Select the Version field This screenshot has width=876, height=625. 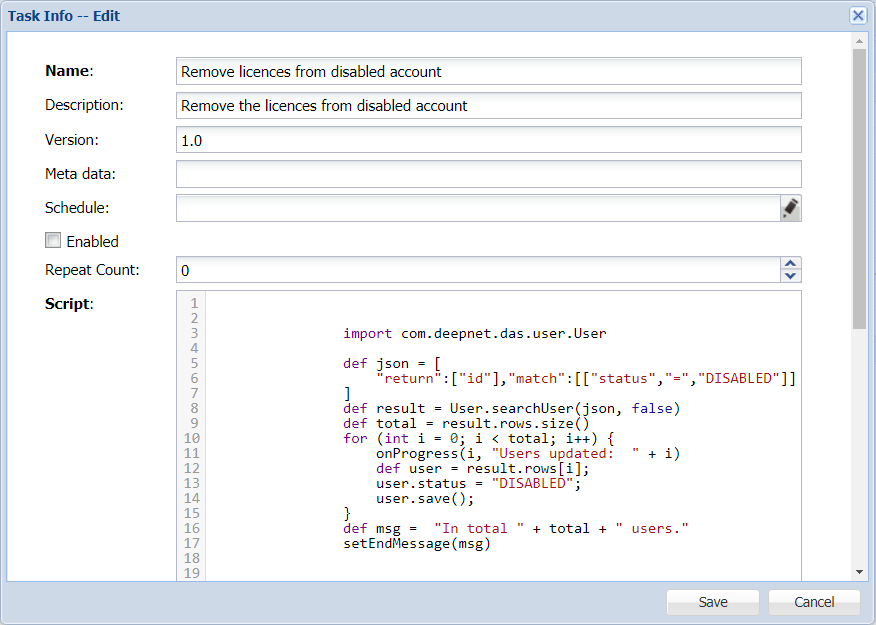[488, 140]
